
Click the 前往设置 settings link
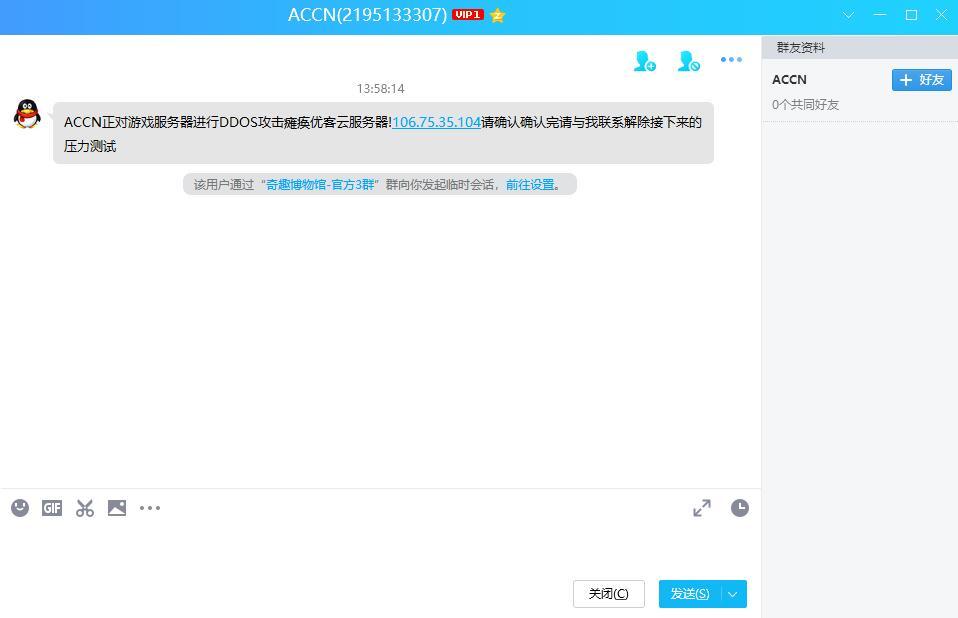530,184
